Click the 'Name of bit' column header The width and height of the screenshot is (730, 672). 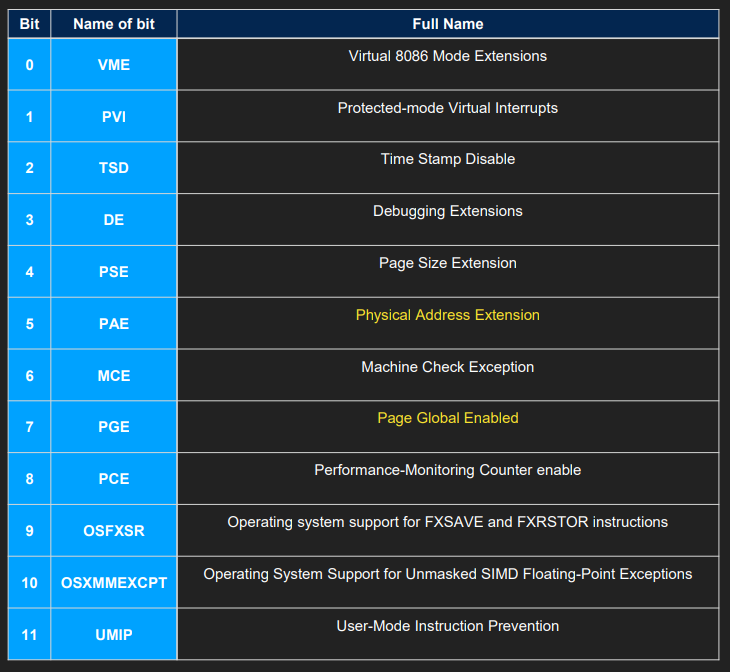(114, 24)
